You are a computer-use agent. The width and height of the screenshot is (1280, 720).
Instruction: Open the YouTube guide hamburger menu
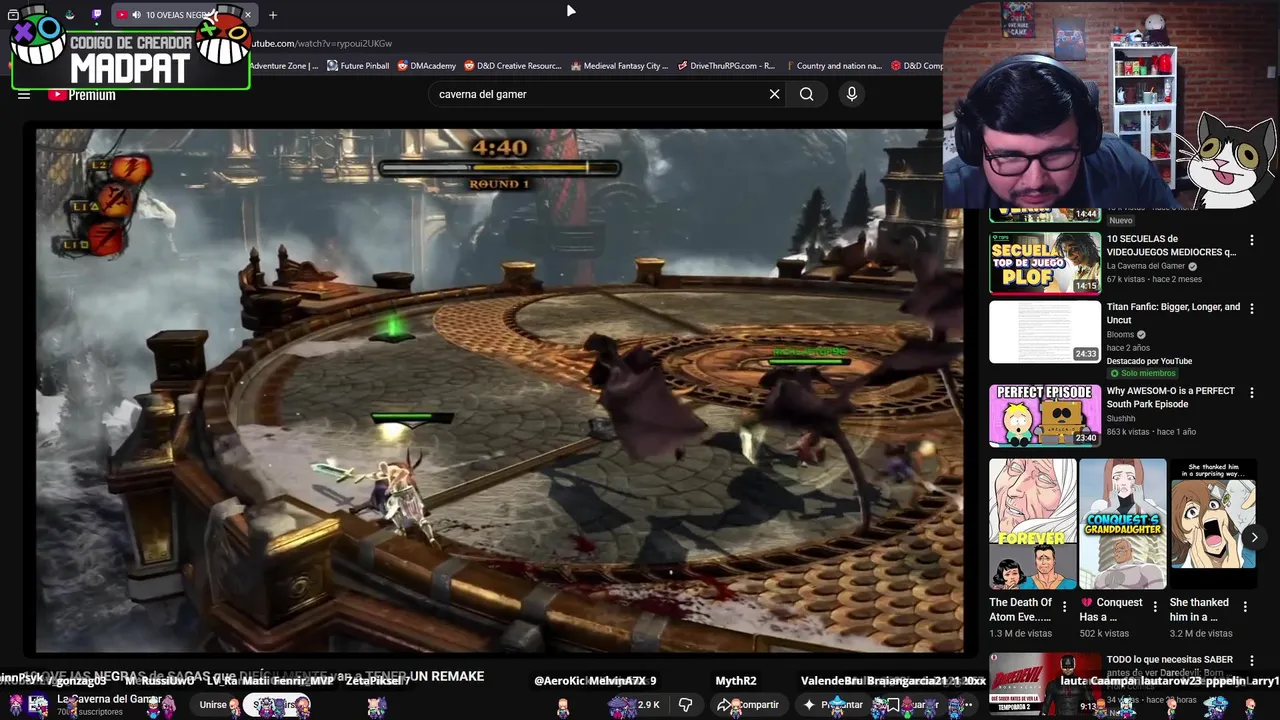pos(24,95)
